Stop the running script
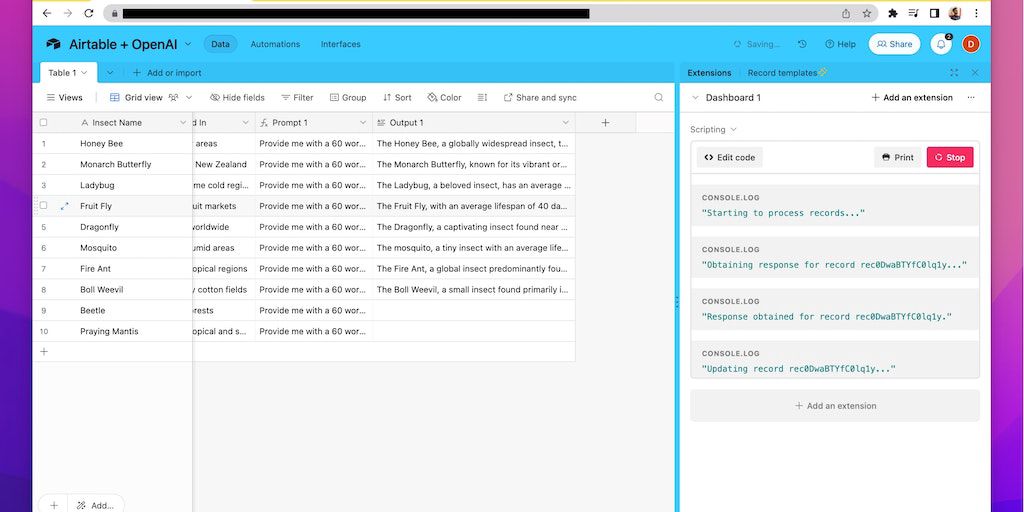Screen dimensions: 1024x512 949,157
